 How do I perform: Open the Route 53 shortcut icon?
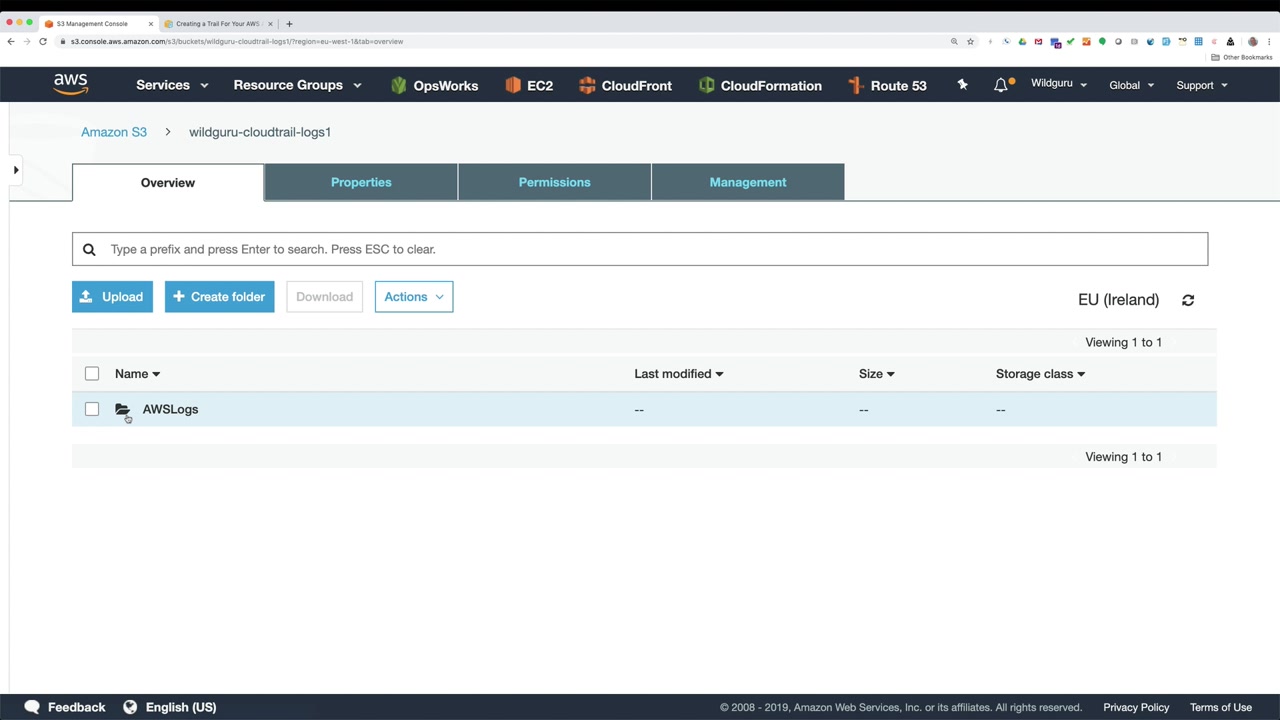855,86
